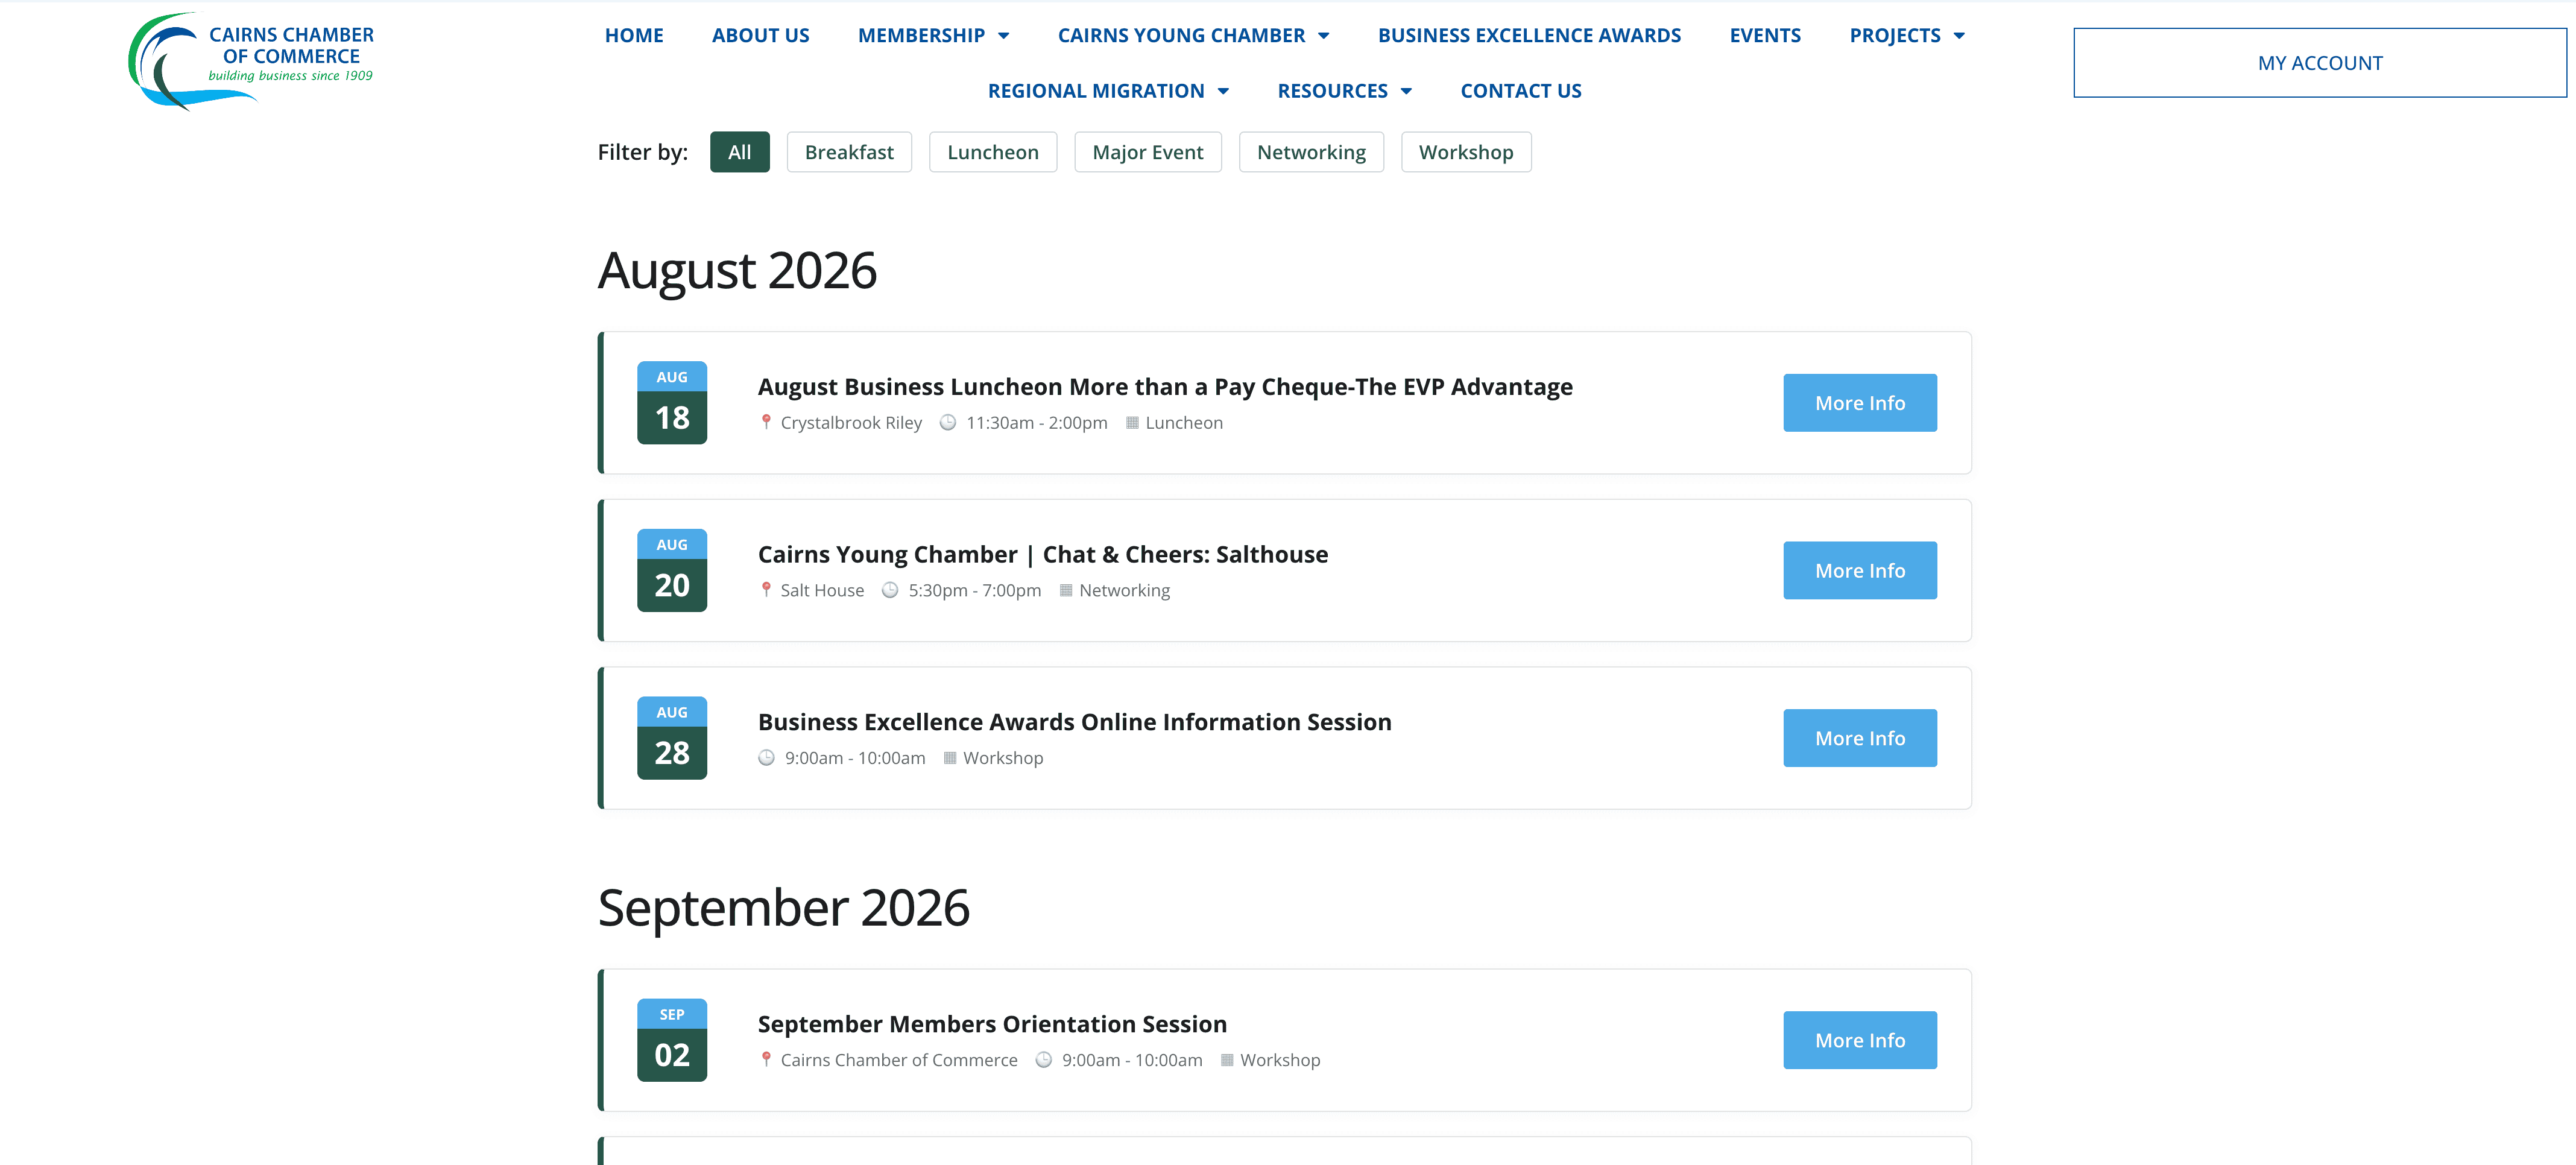Click category square icon beside Luncheon label
2576x1165 pixels.
tap(1132, 423)
